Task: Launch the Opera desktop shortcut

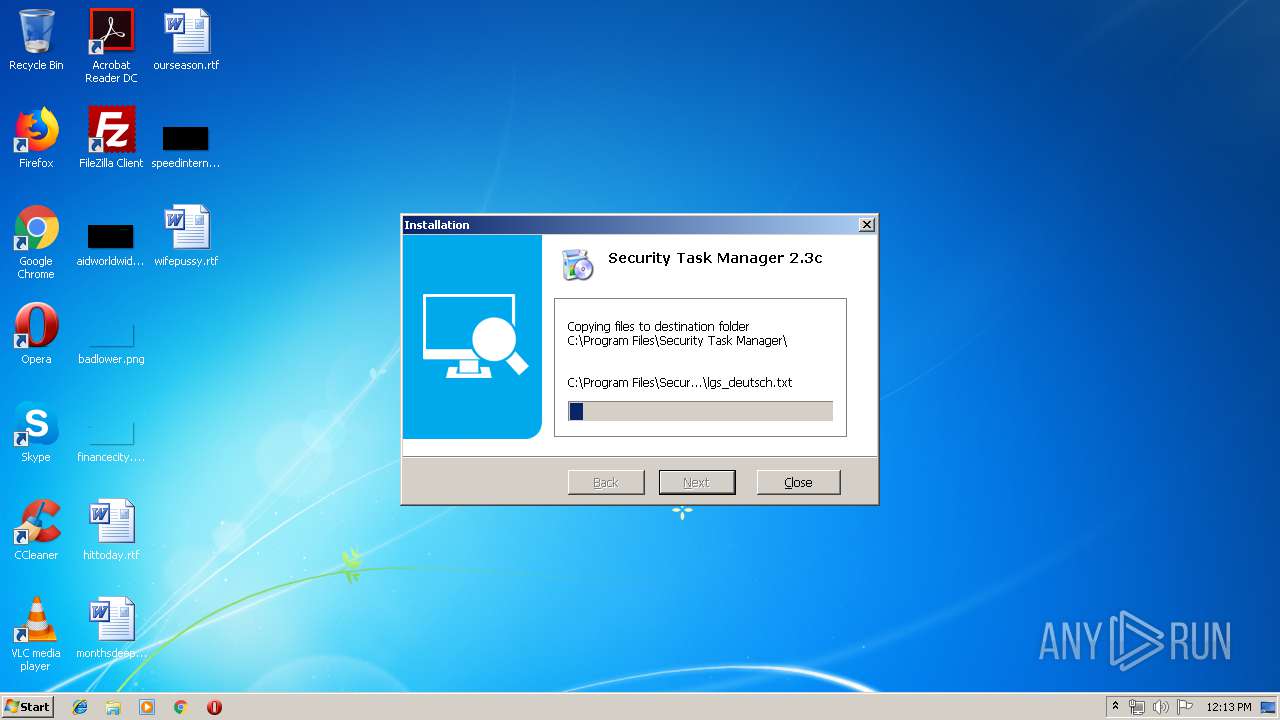Action: 36,334
